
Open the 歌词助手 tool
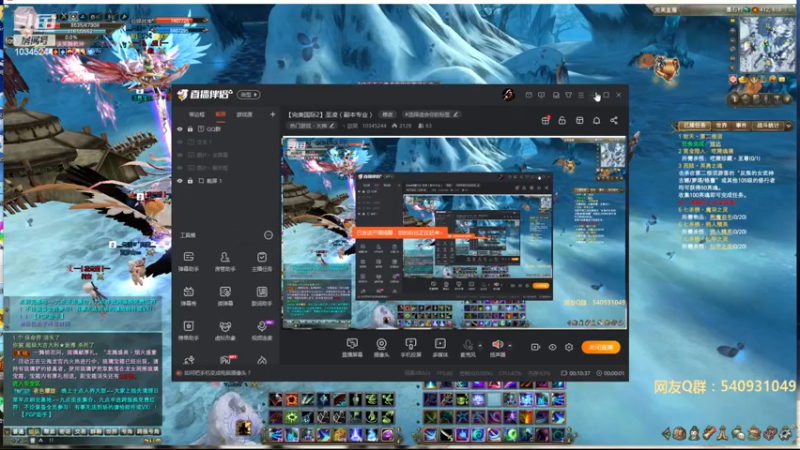coord(262,295)
